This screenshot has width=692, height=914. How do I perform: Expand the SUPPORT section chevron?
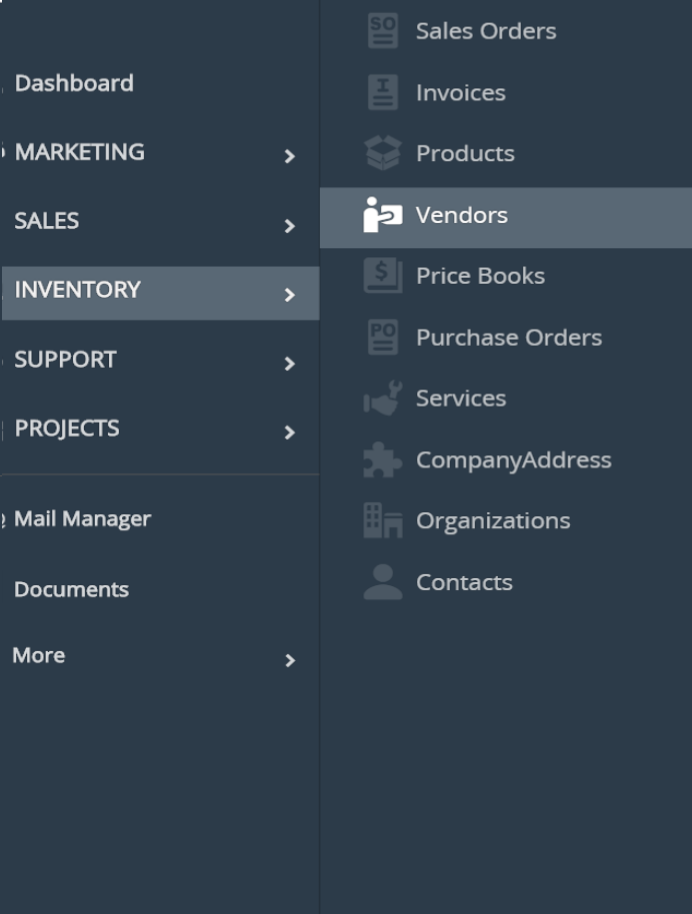coord(289,364)
